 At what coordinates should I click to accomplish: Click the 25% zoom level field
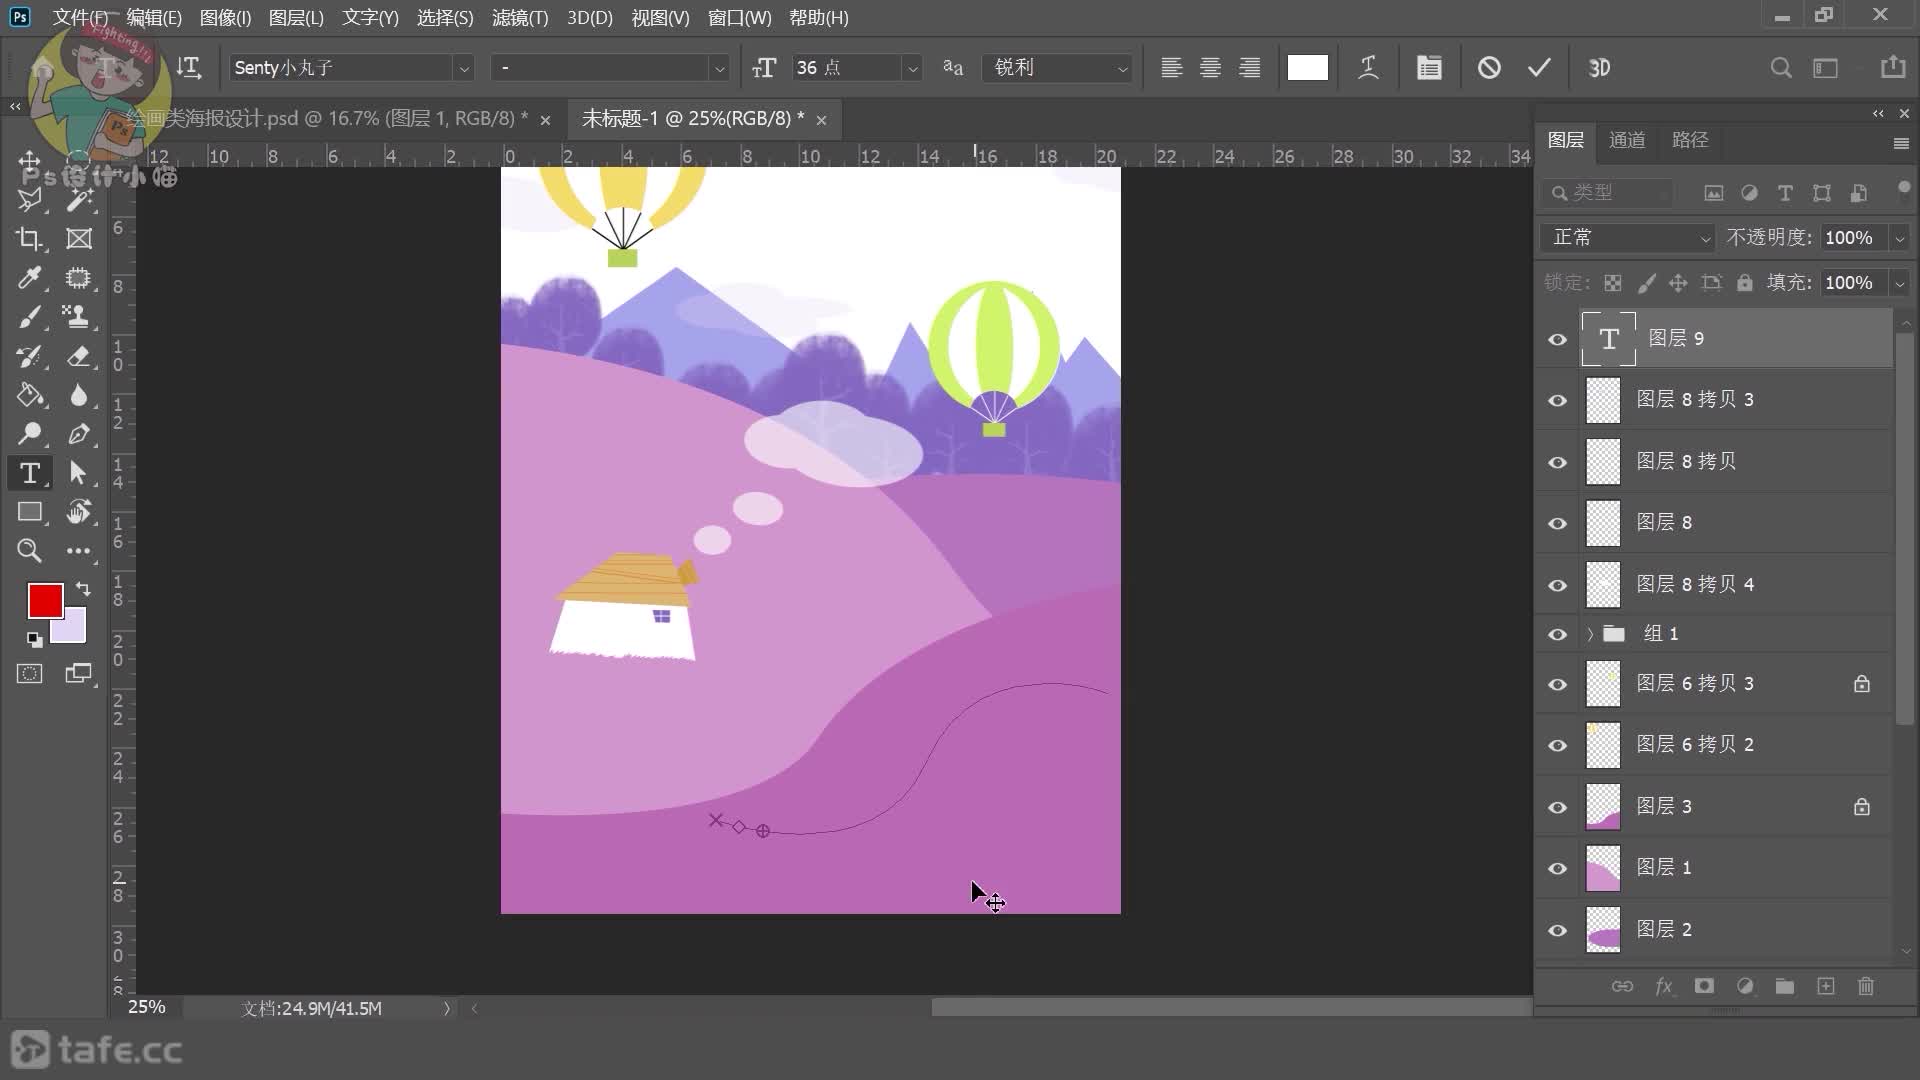click(x=147, y=1007)
